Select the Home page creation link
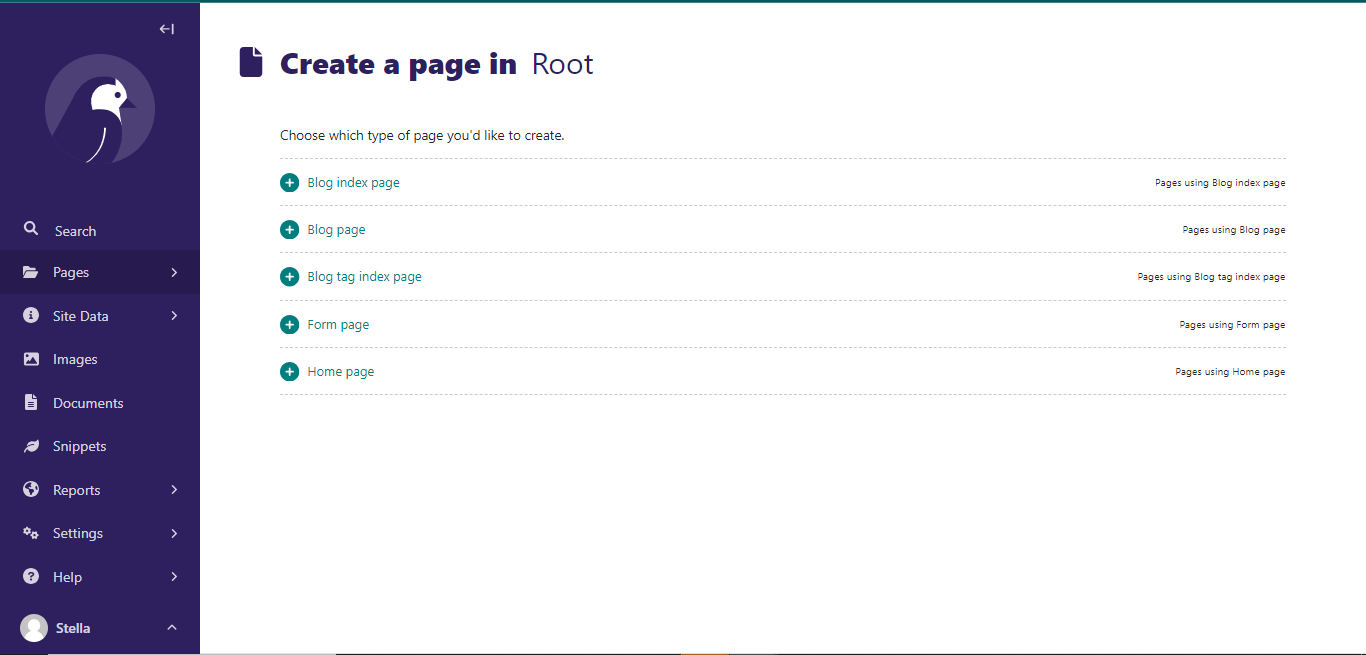Screen dimensions: 1366x655 click(340, 371)
